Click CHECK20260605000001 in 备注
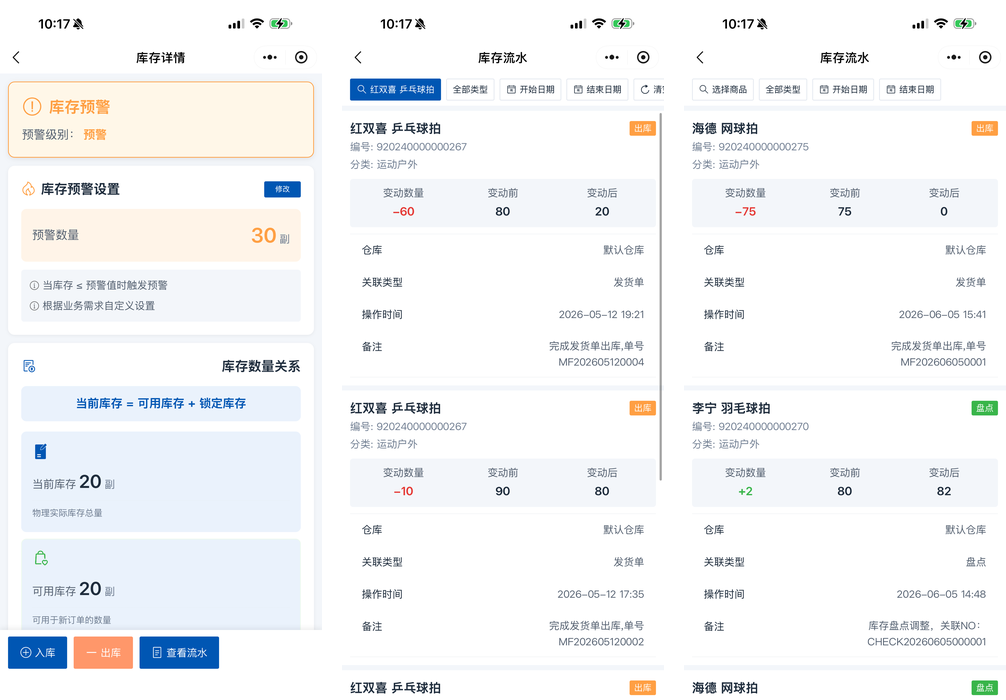This screenshot has height=700, width=1006. pos(926,642)
